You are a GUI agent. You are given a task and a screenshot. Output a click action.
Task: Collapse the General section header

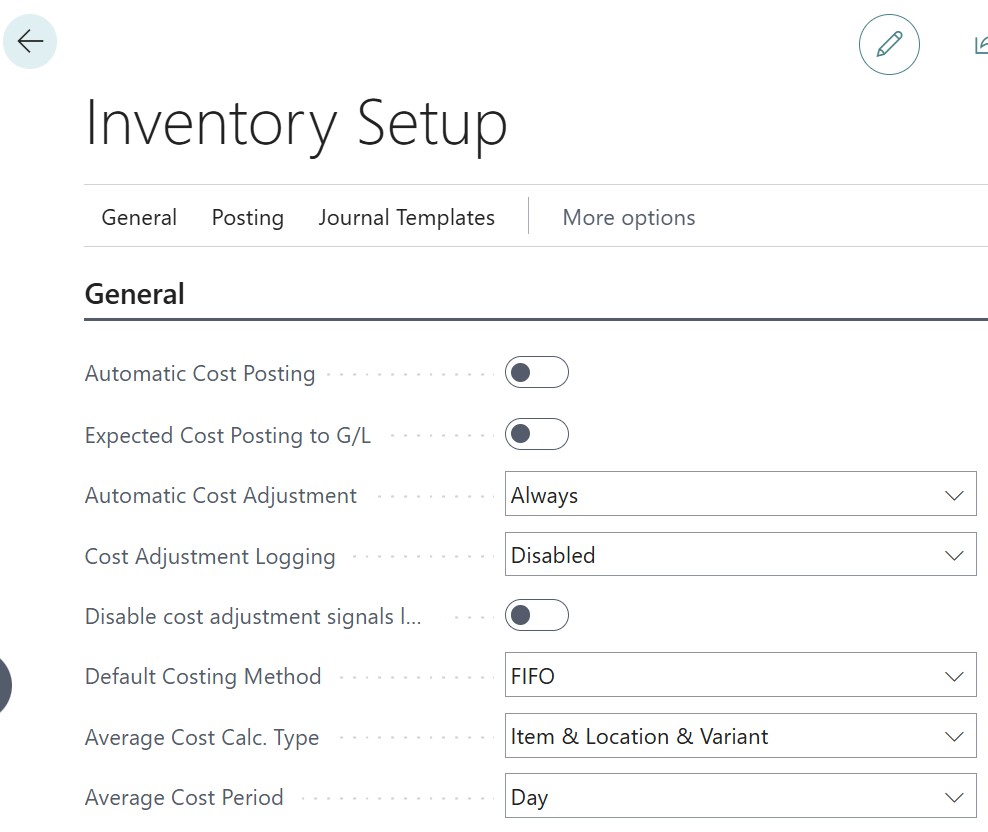click(x=134, y=293)
